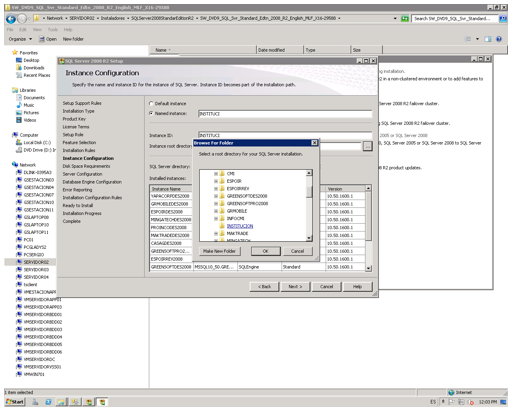
Task: Click the Instance ID text field
Action: click(x=285, y=135)
